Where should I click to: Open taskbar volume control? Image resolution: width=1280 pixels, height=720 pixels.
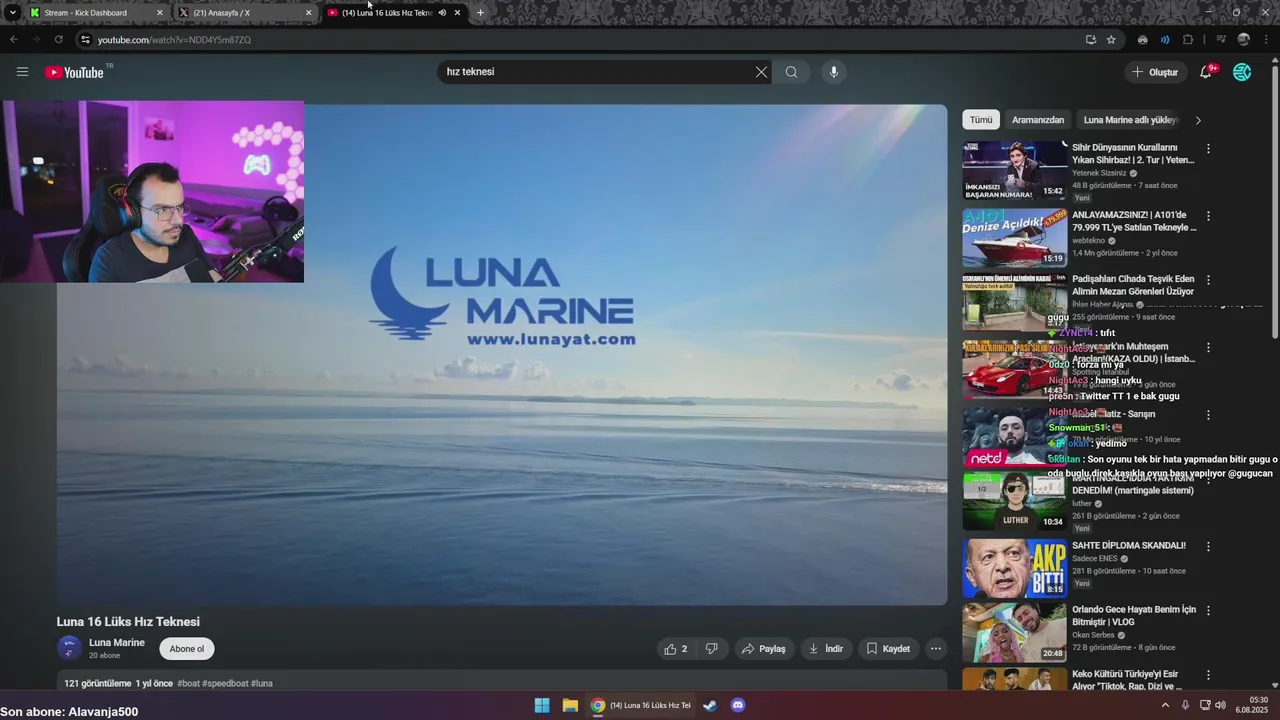pos(1220,705)
